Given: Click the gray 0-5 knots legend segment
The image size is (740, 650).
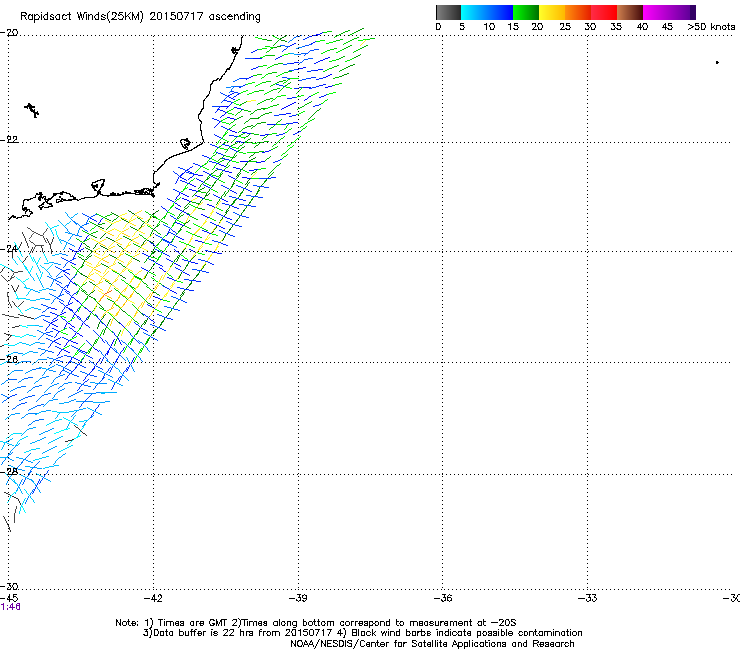Looking at the screenshot, I should pos(448,12).
